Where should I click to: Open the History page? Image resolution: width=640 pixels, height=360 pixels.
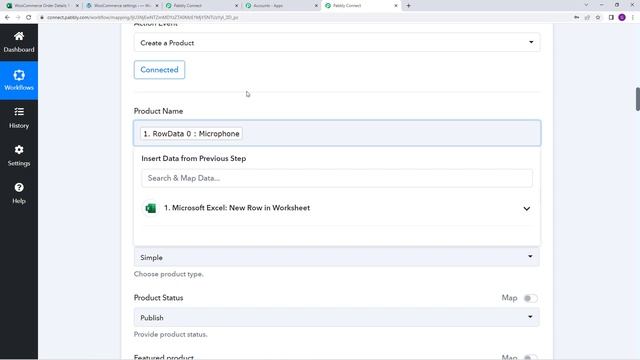[x=19, y=118]
